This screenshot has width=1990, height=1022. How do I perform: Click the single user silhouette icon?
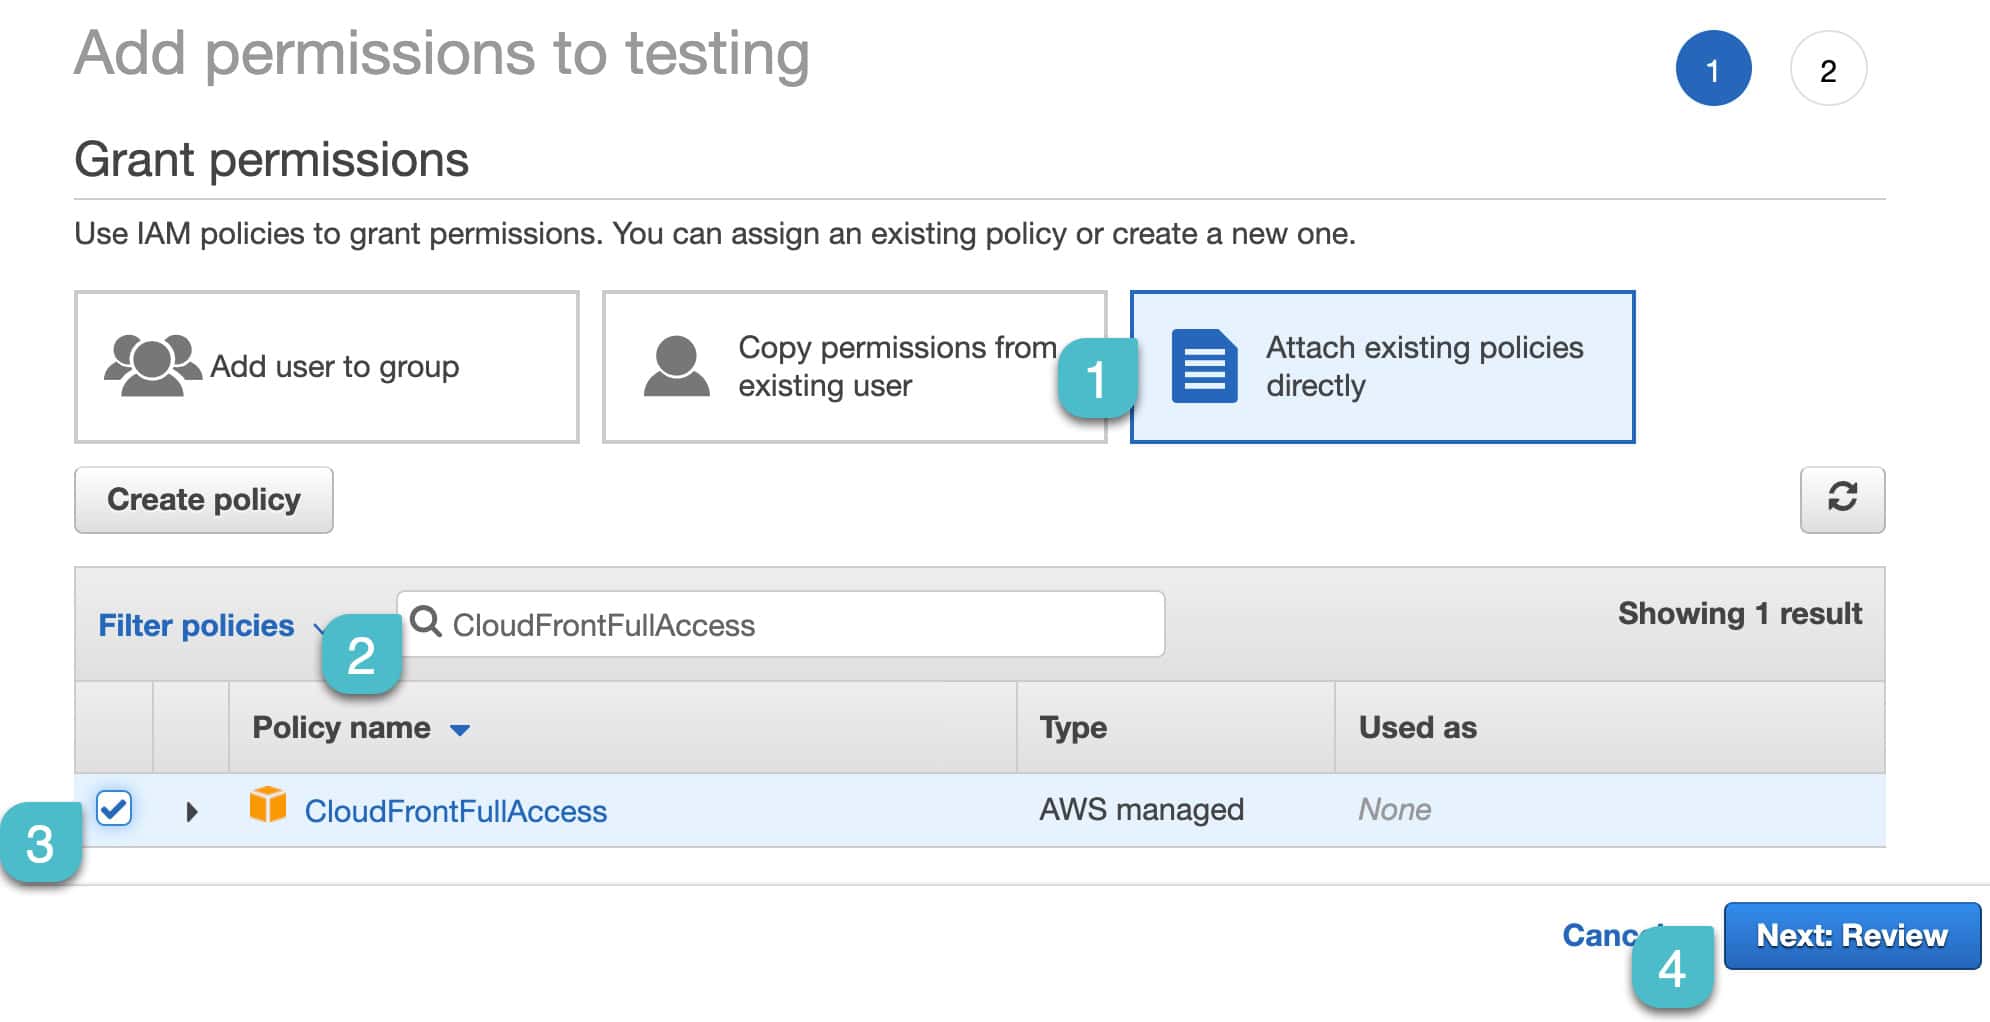677,366
